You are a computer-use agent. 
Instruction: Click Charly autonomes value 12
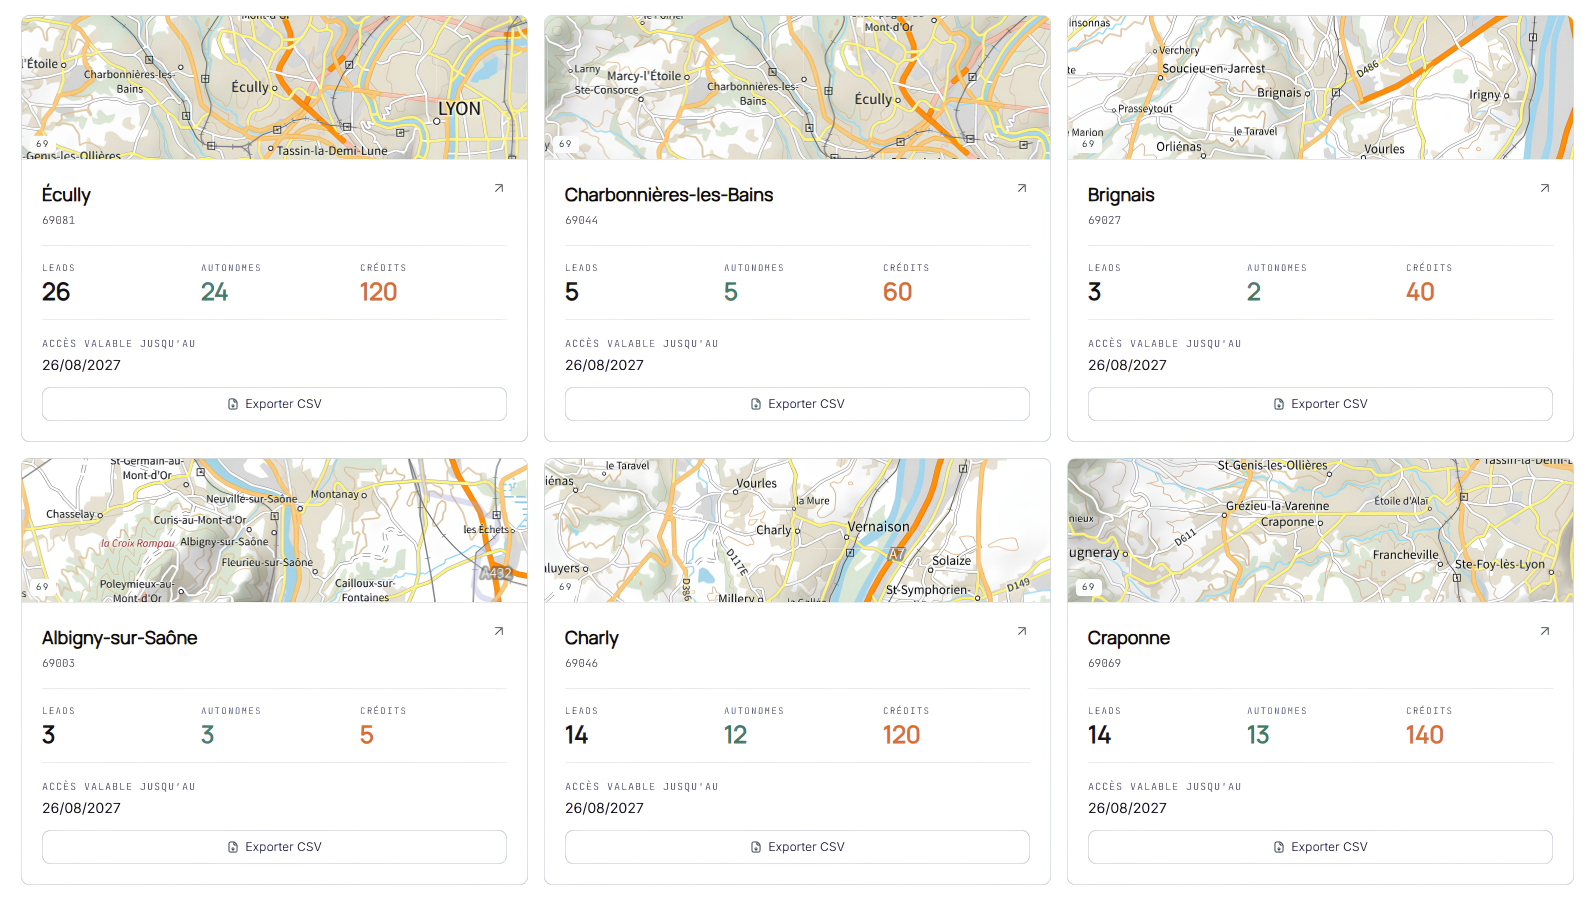point(736,735)
